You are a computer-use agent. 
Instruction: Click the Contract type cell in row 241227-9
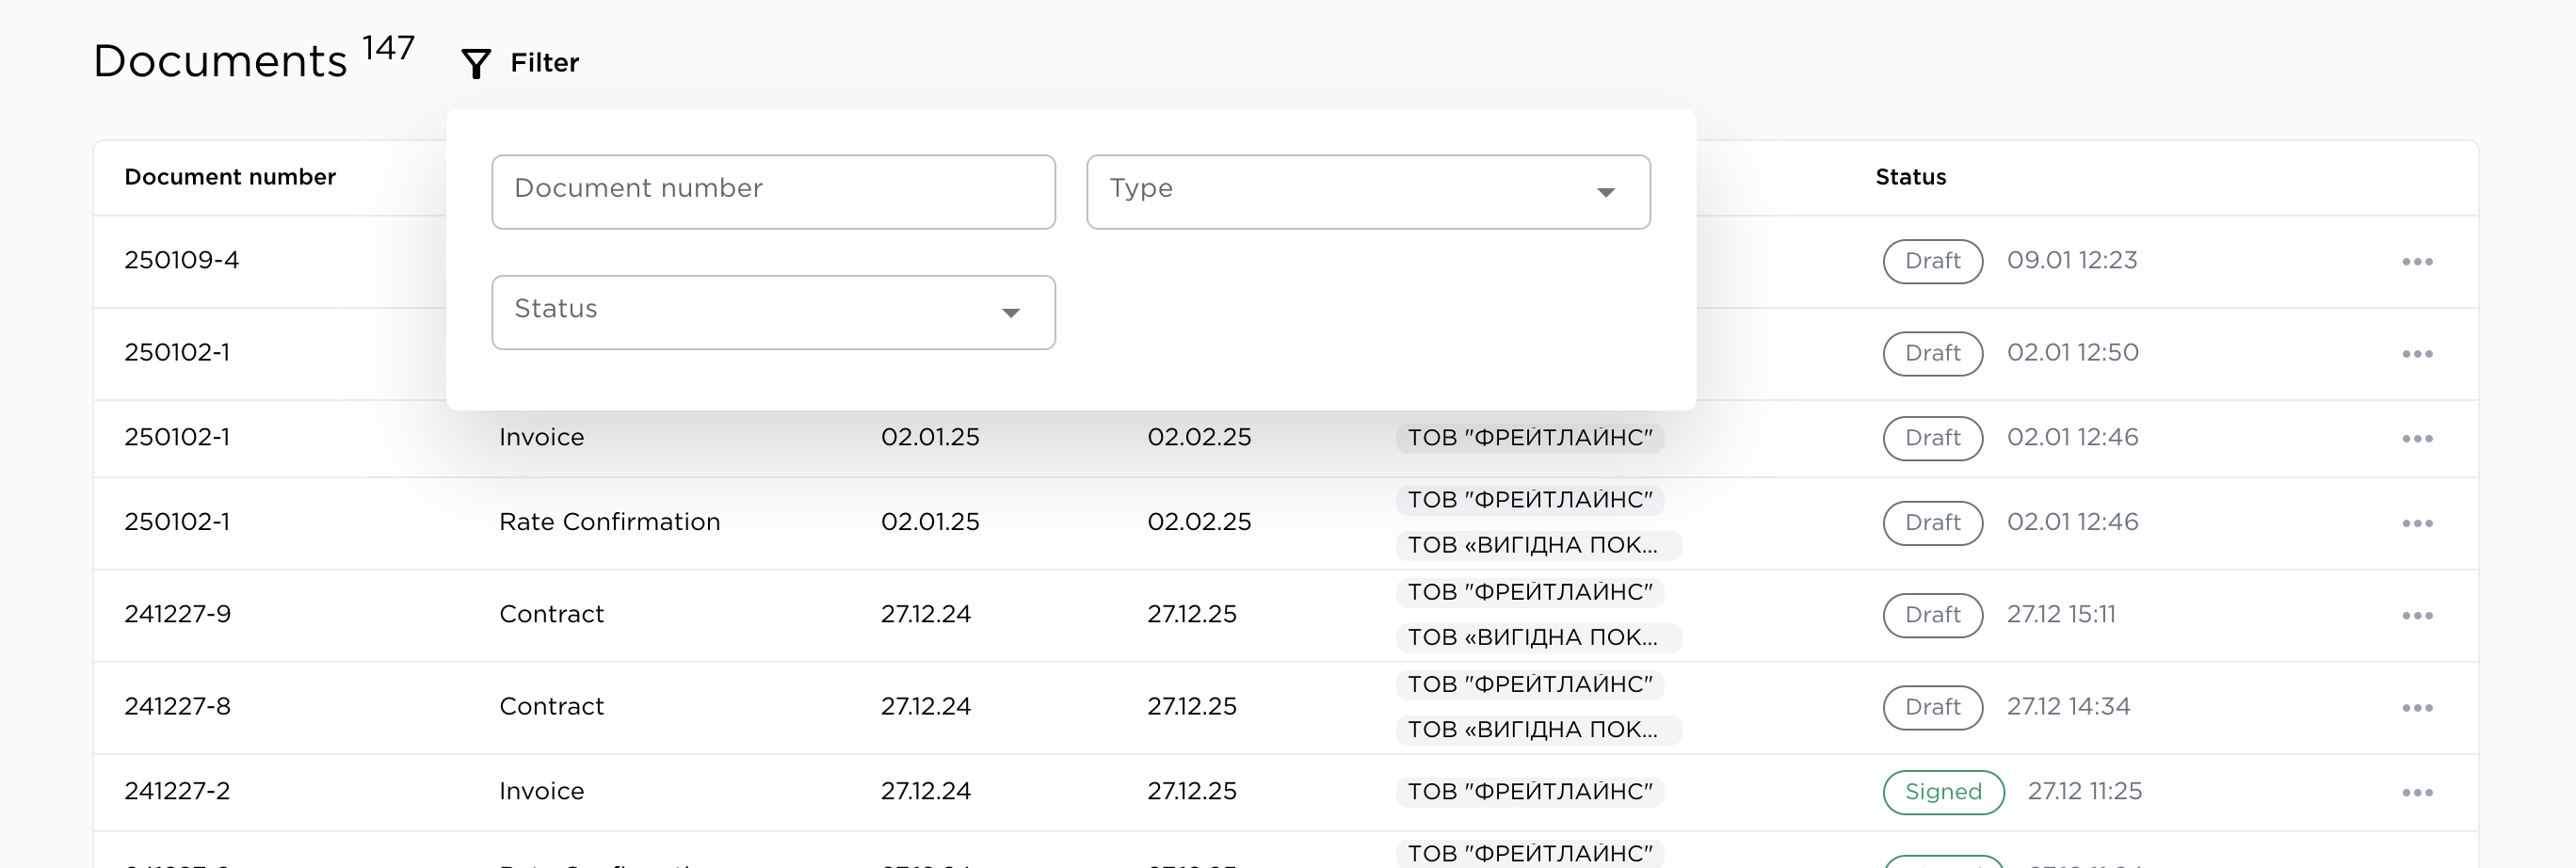[551, 614]
